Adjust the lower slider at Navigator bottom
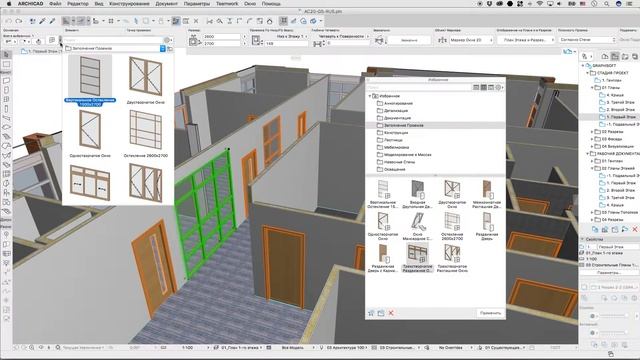This screenshot has height=360, width=640. click(614, 332)
